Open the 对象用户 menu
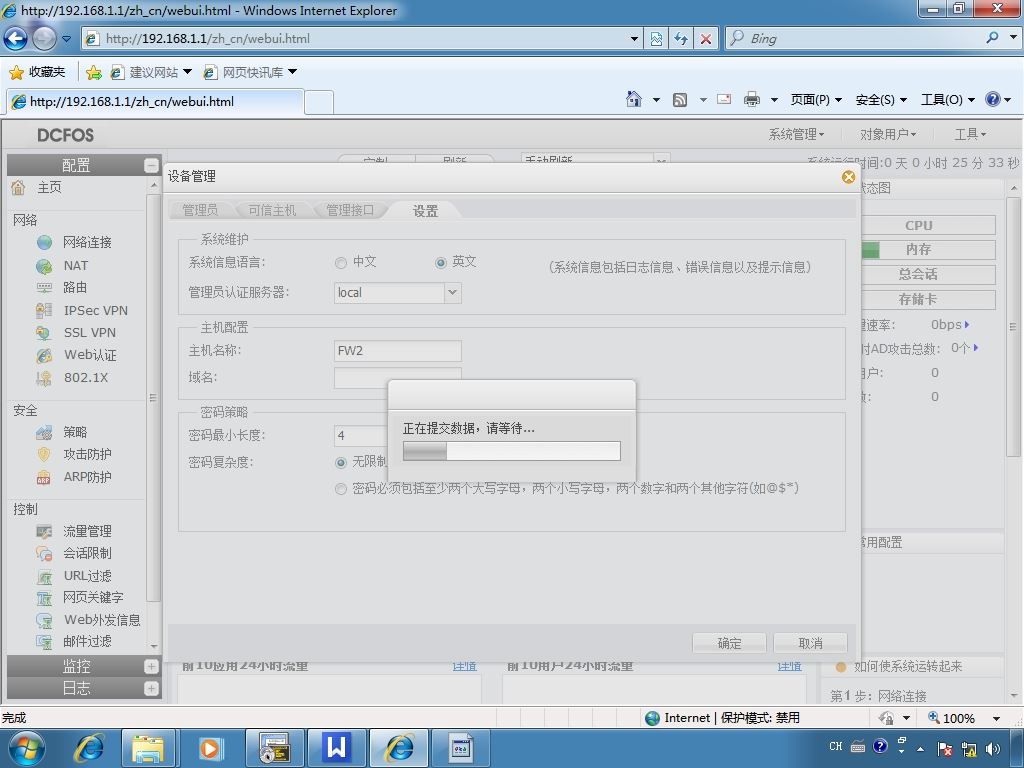The image size is (1024, 768). point(888,135)
